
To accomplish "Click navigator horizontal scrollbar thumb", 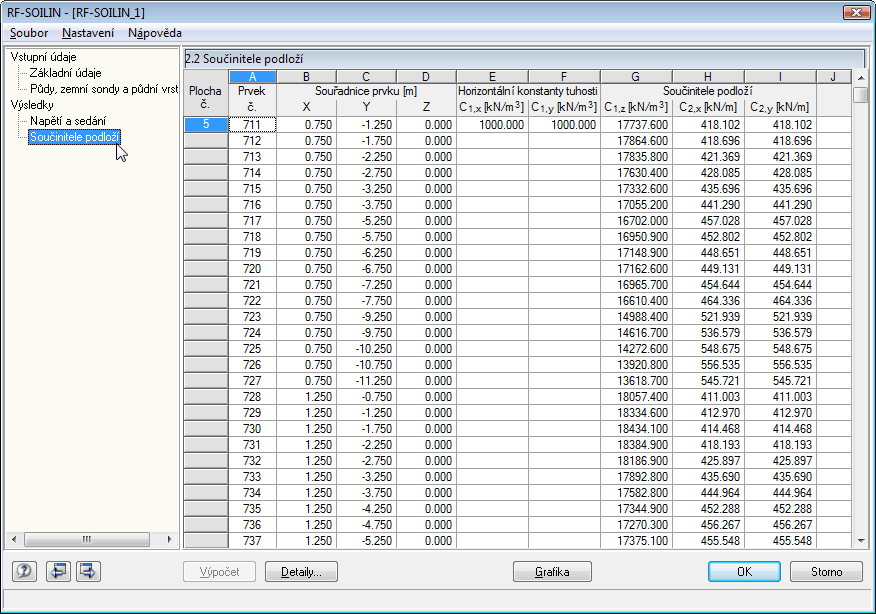I will pyautogui.click(x=87, y=539).
